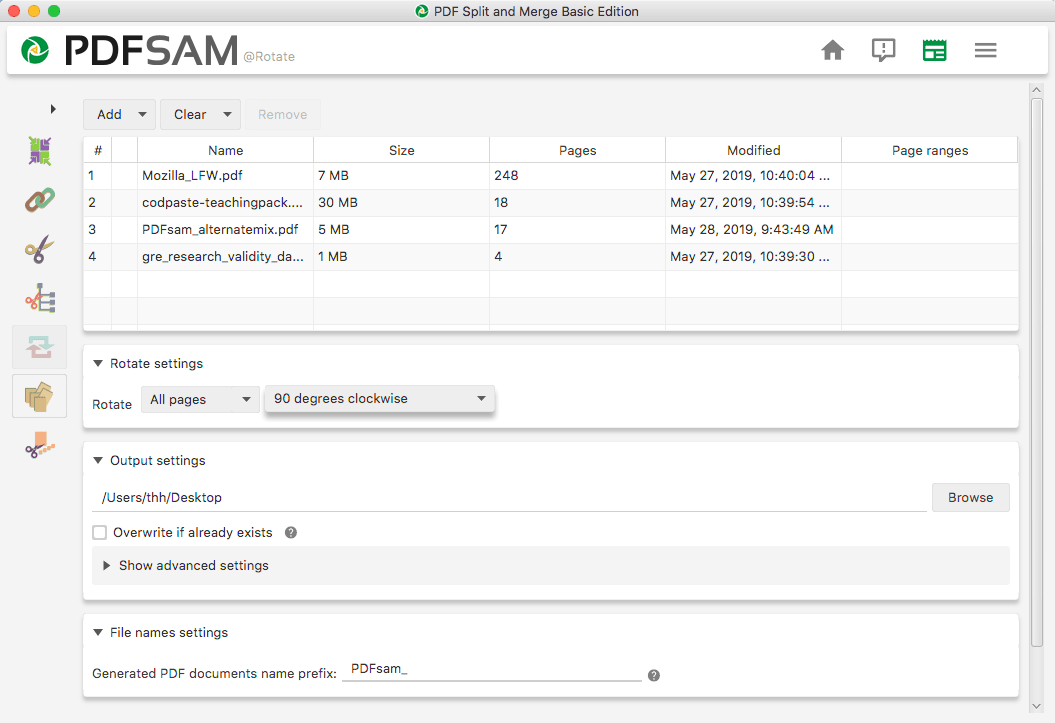Open the news speech bubble icon
Screen dimensions: 1055x723
883,50
